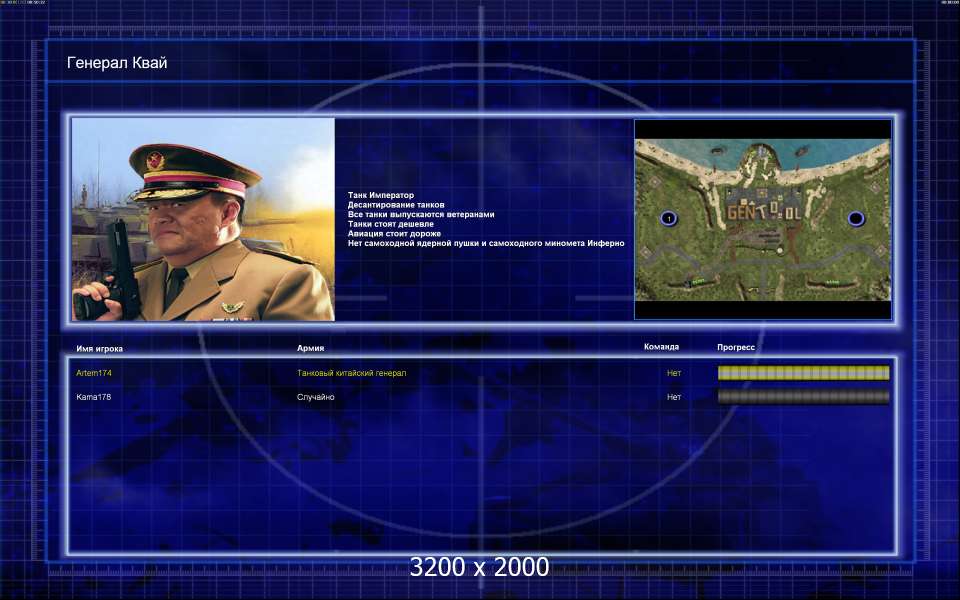Click General Kwai's portrait image
Image resolution: width=960 pixels, height=600 pixels.
(x=203, y=219)
